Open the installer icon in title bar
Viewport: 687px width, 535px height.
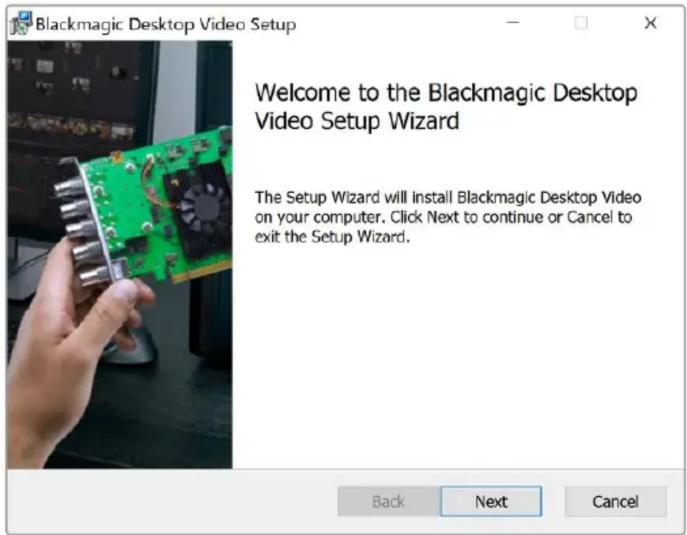[x=20, y=23]
